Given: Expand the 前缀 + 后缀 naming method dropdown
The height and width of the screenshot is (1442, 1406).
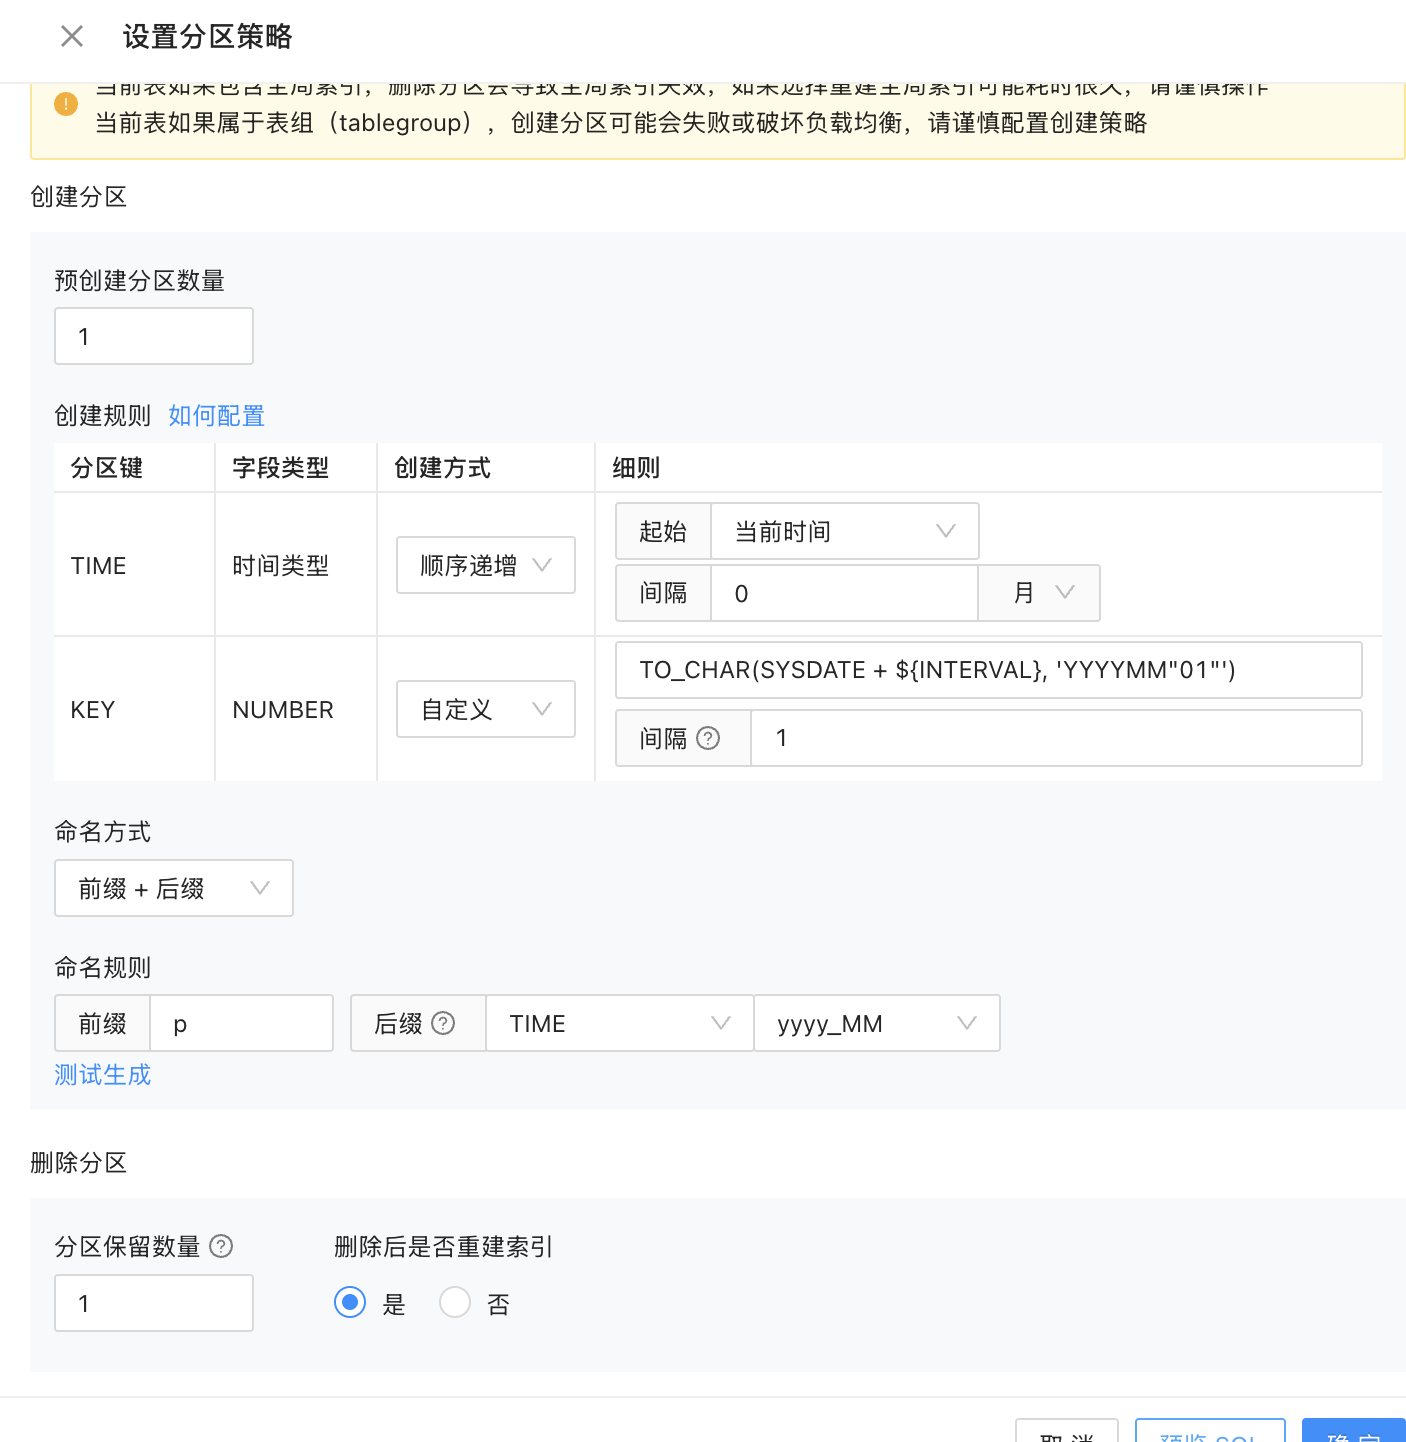Looking at the screenshot, I should (174, 888).
